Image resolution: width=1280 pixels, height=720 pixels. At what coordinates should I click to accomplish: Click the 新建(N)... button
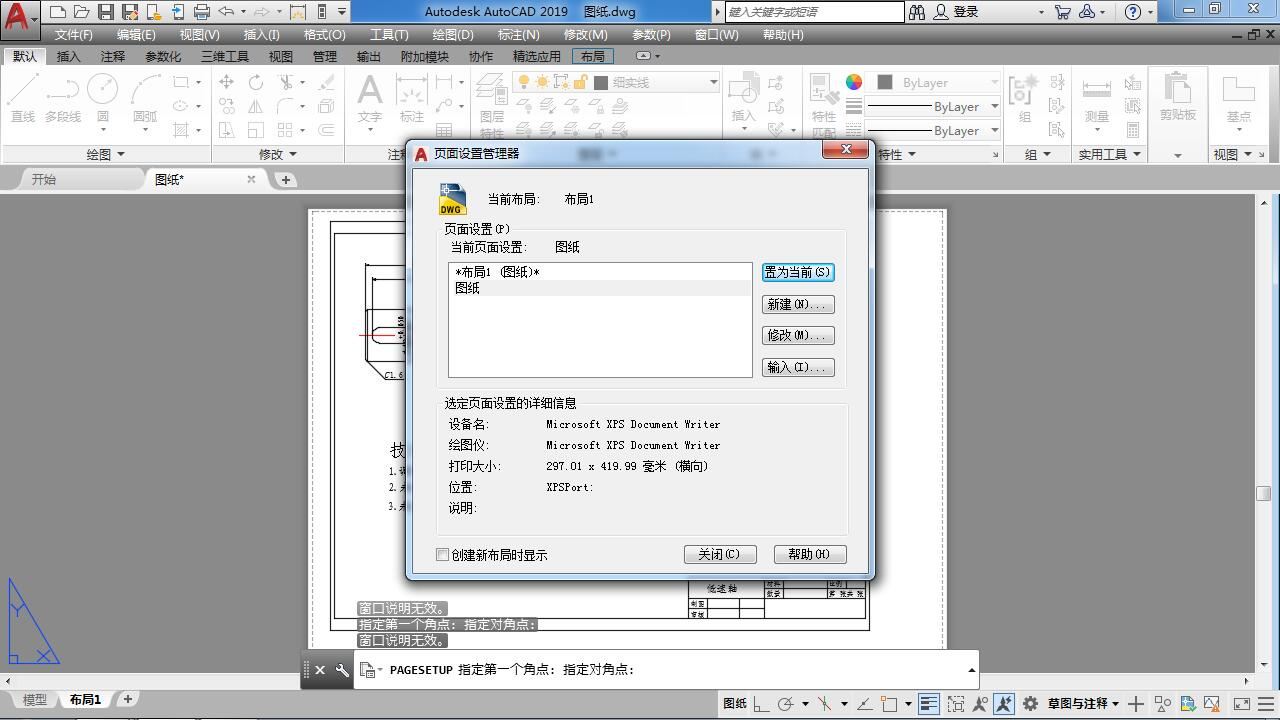click(798, 304)
